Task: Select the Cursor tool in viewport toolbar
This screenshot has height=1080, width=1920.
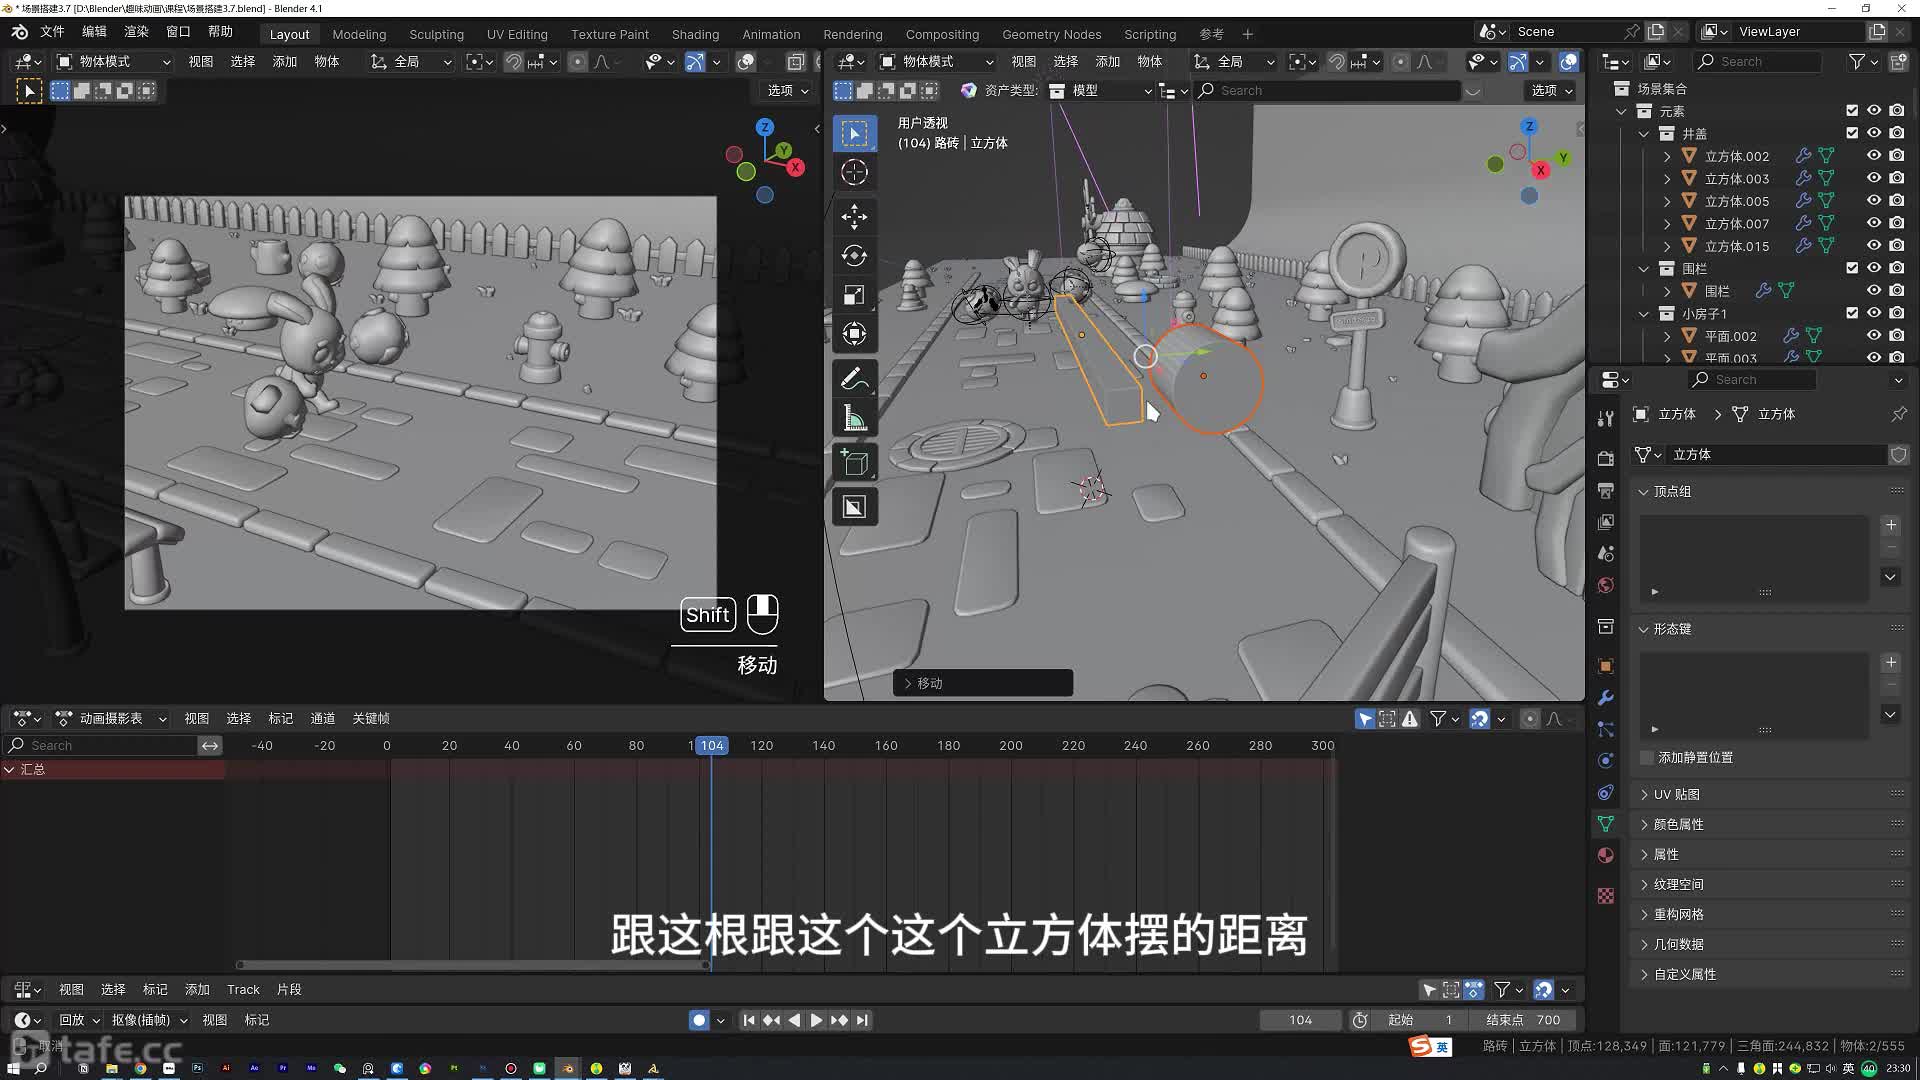Action: point(854,172)
